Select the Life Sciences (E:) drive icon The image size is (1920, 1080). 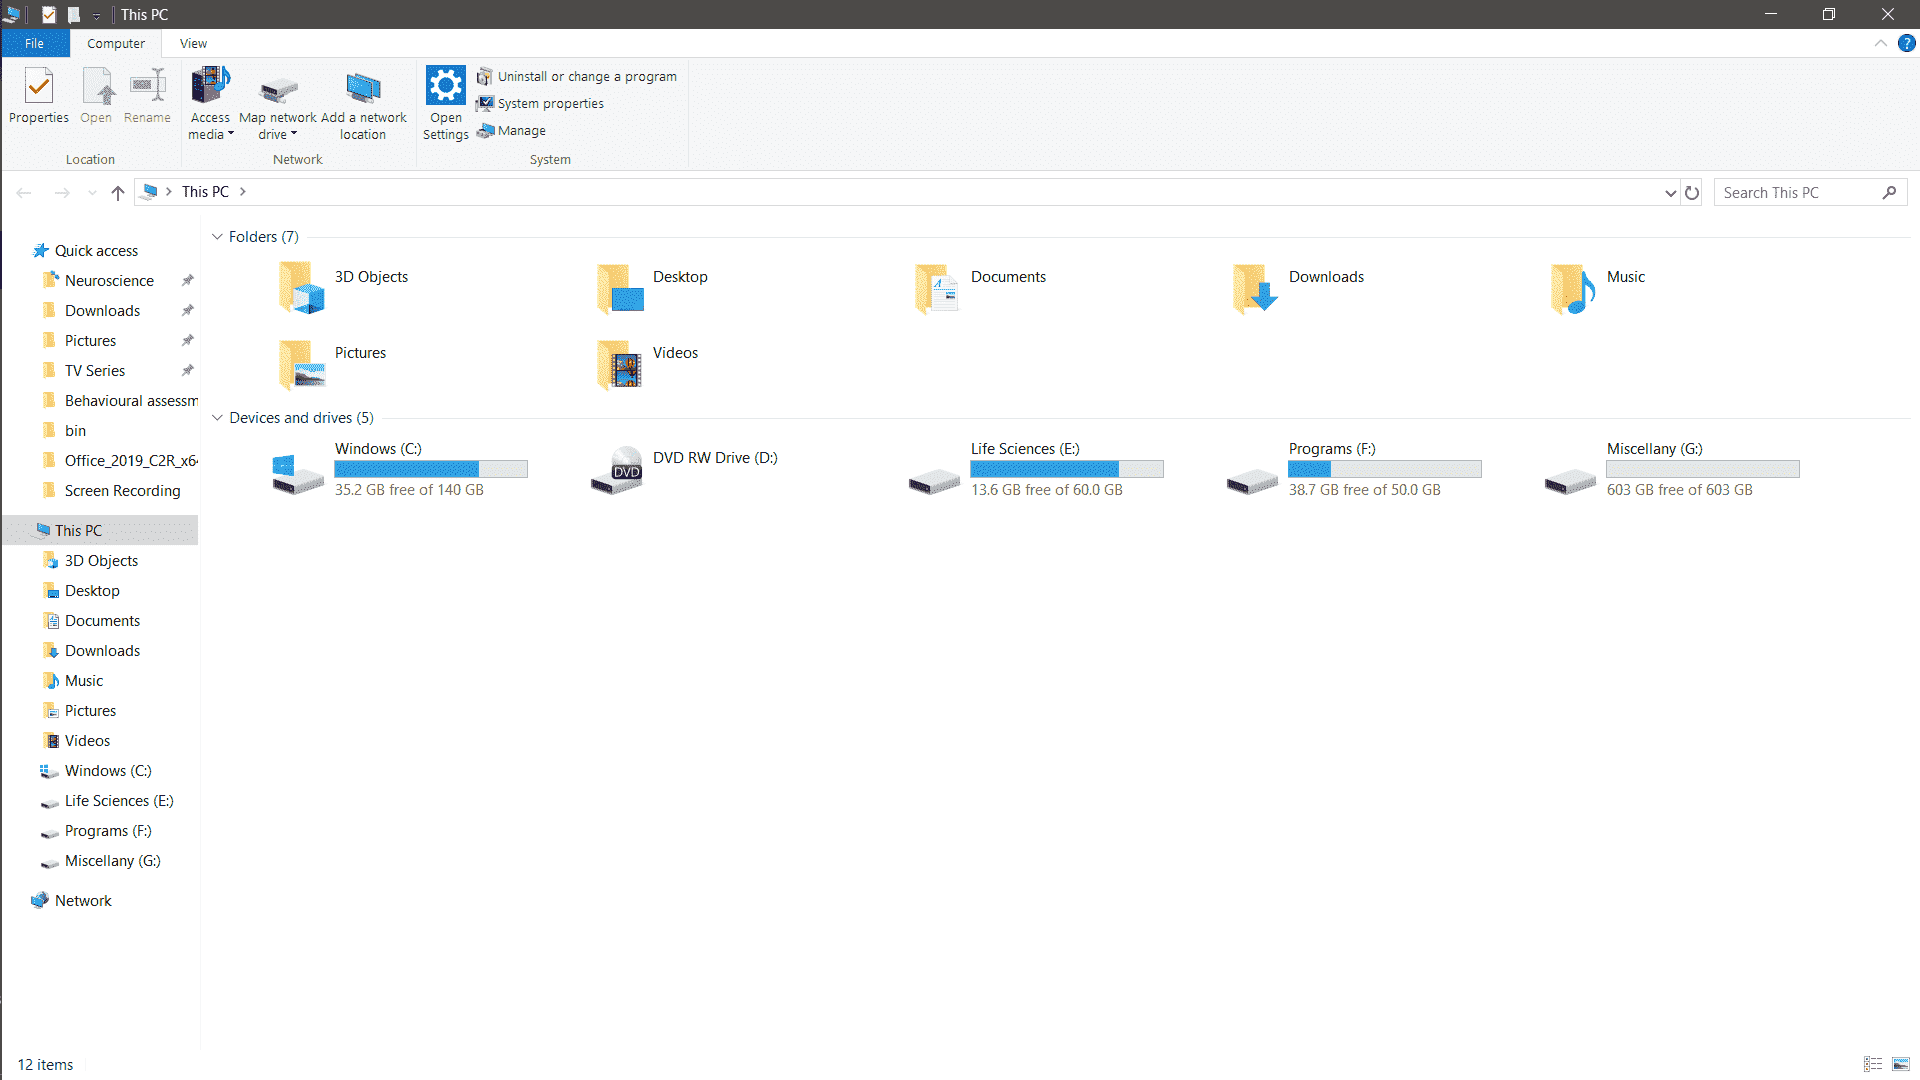[x=934, y=482]
